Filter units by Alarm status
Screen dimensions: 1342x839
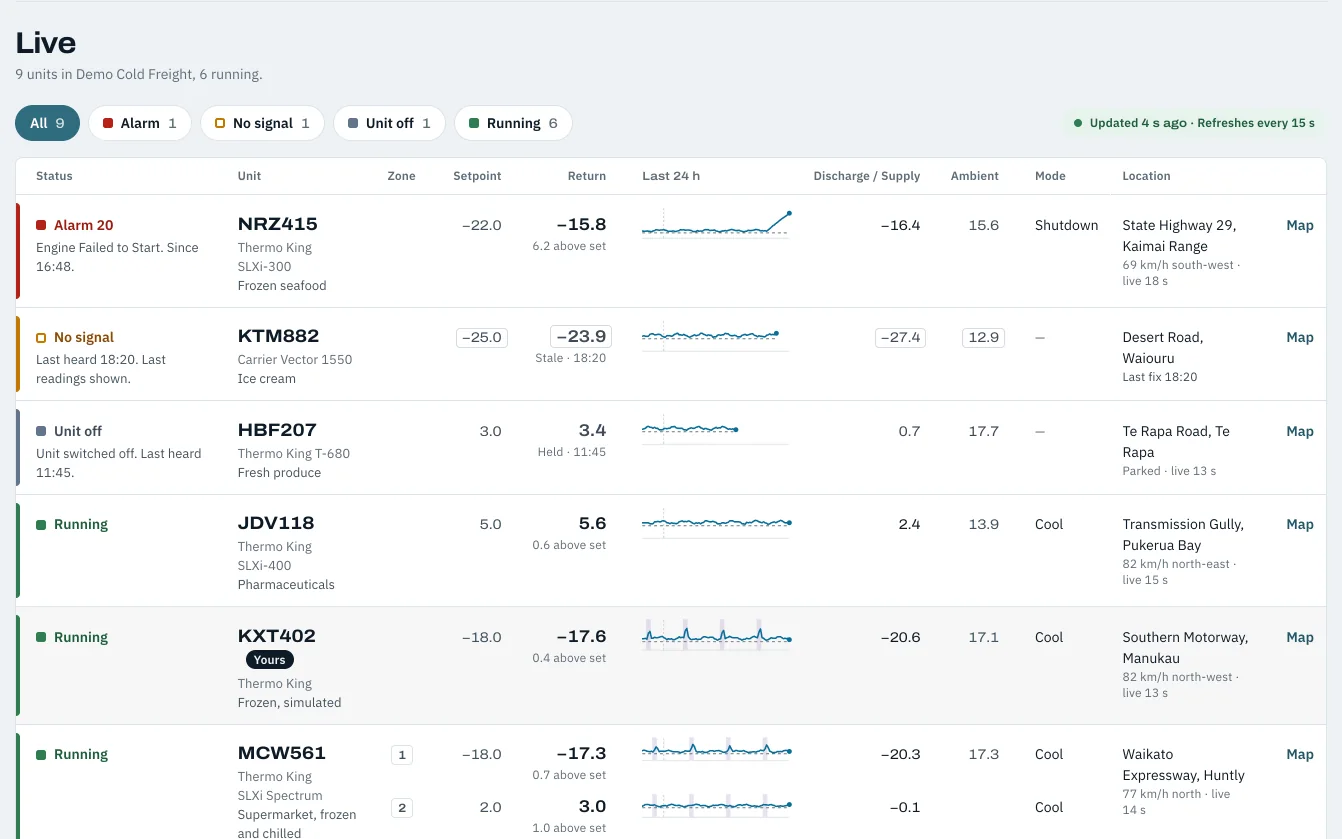[140, 123]
